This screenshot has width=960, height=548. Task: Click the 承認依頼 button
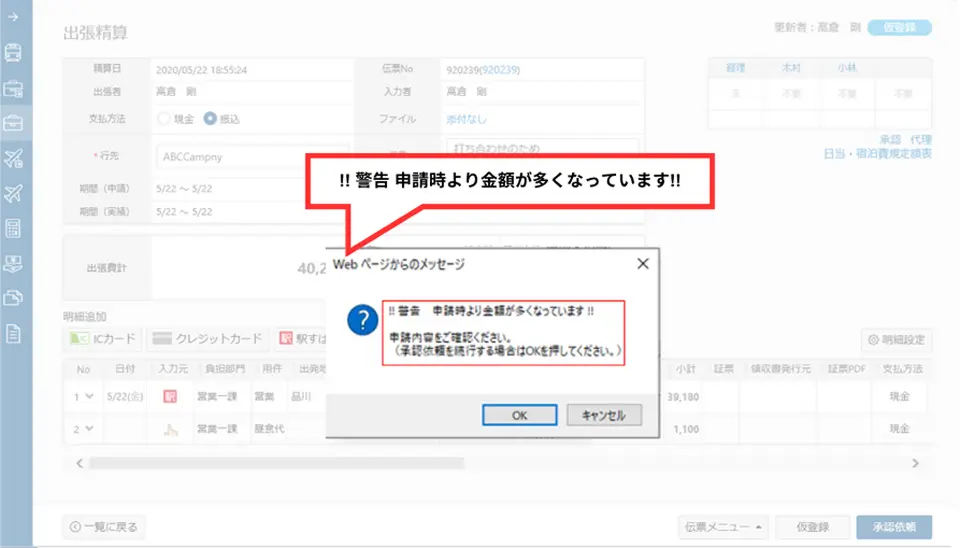pyautogui.click(x=894, y=527)
